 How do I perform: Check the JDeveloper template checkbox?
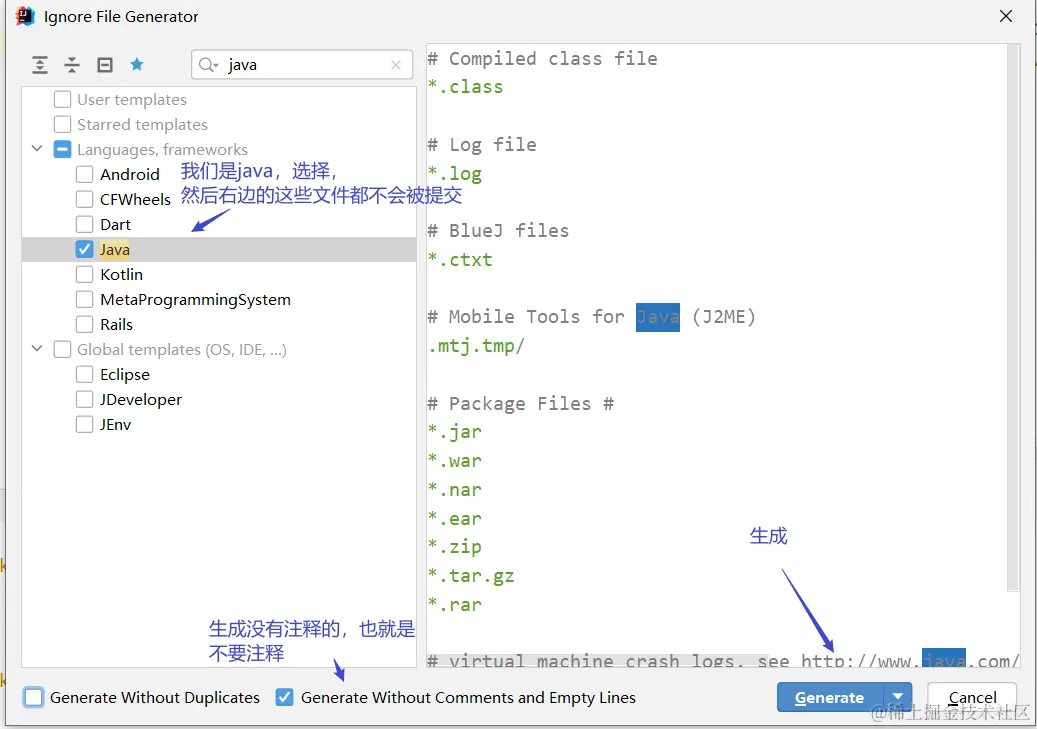[85, 400]
